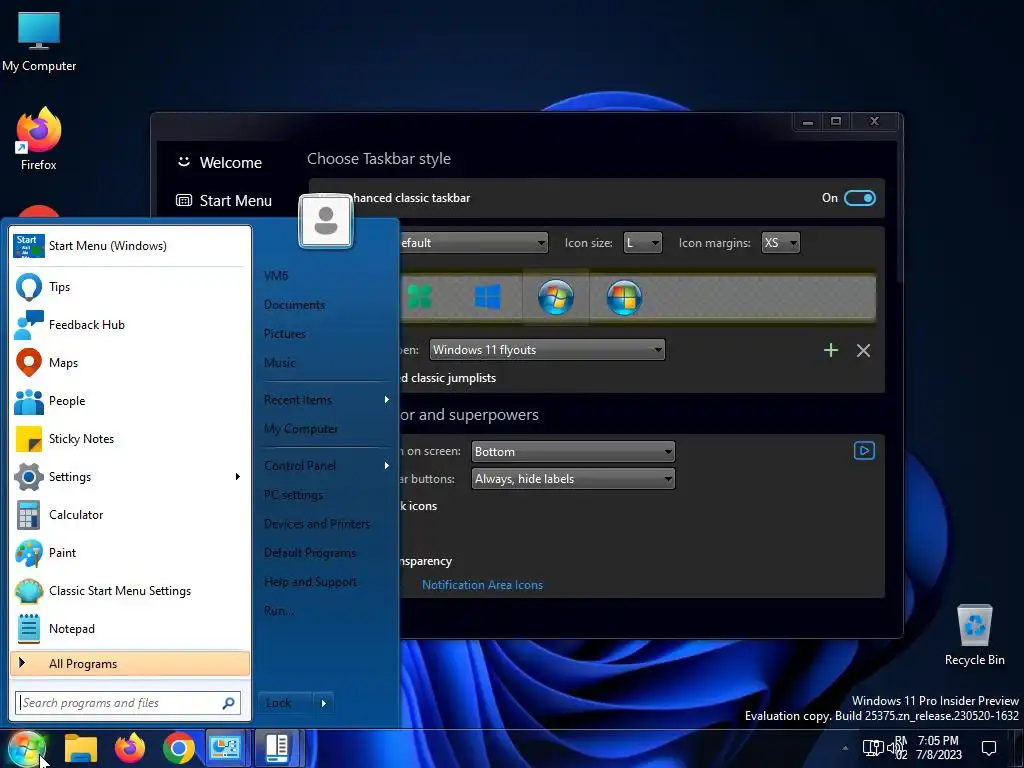Screen dimensions: 1024x768
Task: Remove start button with the X icon
Action: [x=863, y=351]
